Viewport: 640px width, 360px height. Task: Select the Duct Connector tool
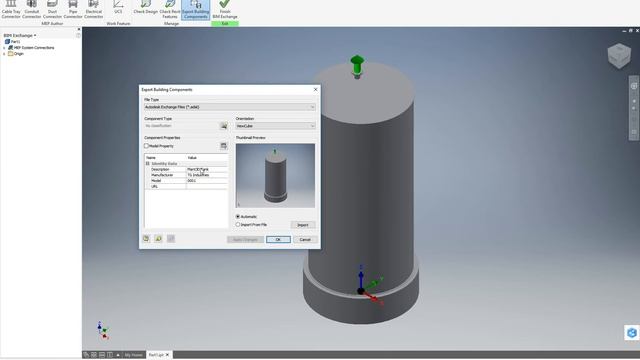pos(52,9)
